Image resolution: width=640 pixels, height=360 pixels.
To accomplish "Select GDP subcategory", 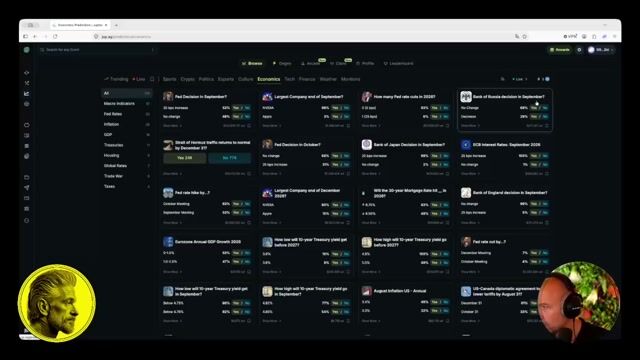I will (127, 135).
